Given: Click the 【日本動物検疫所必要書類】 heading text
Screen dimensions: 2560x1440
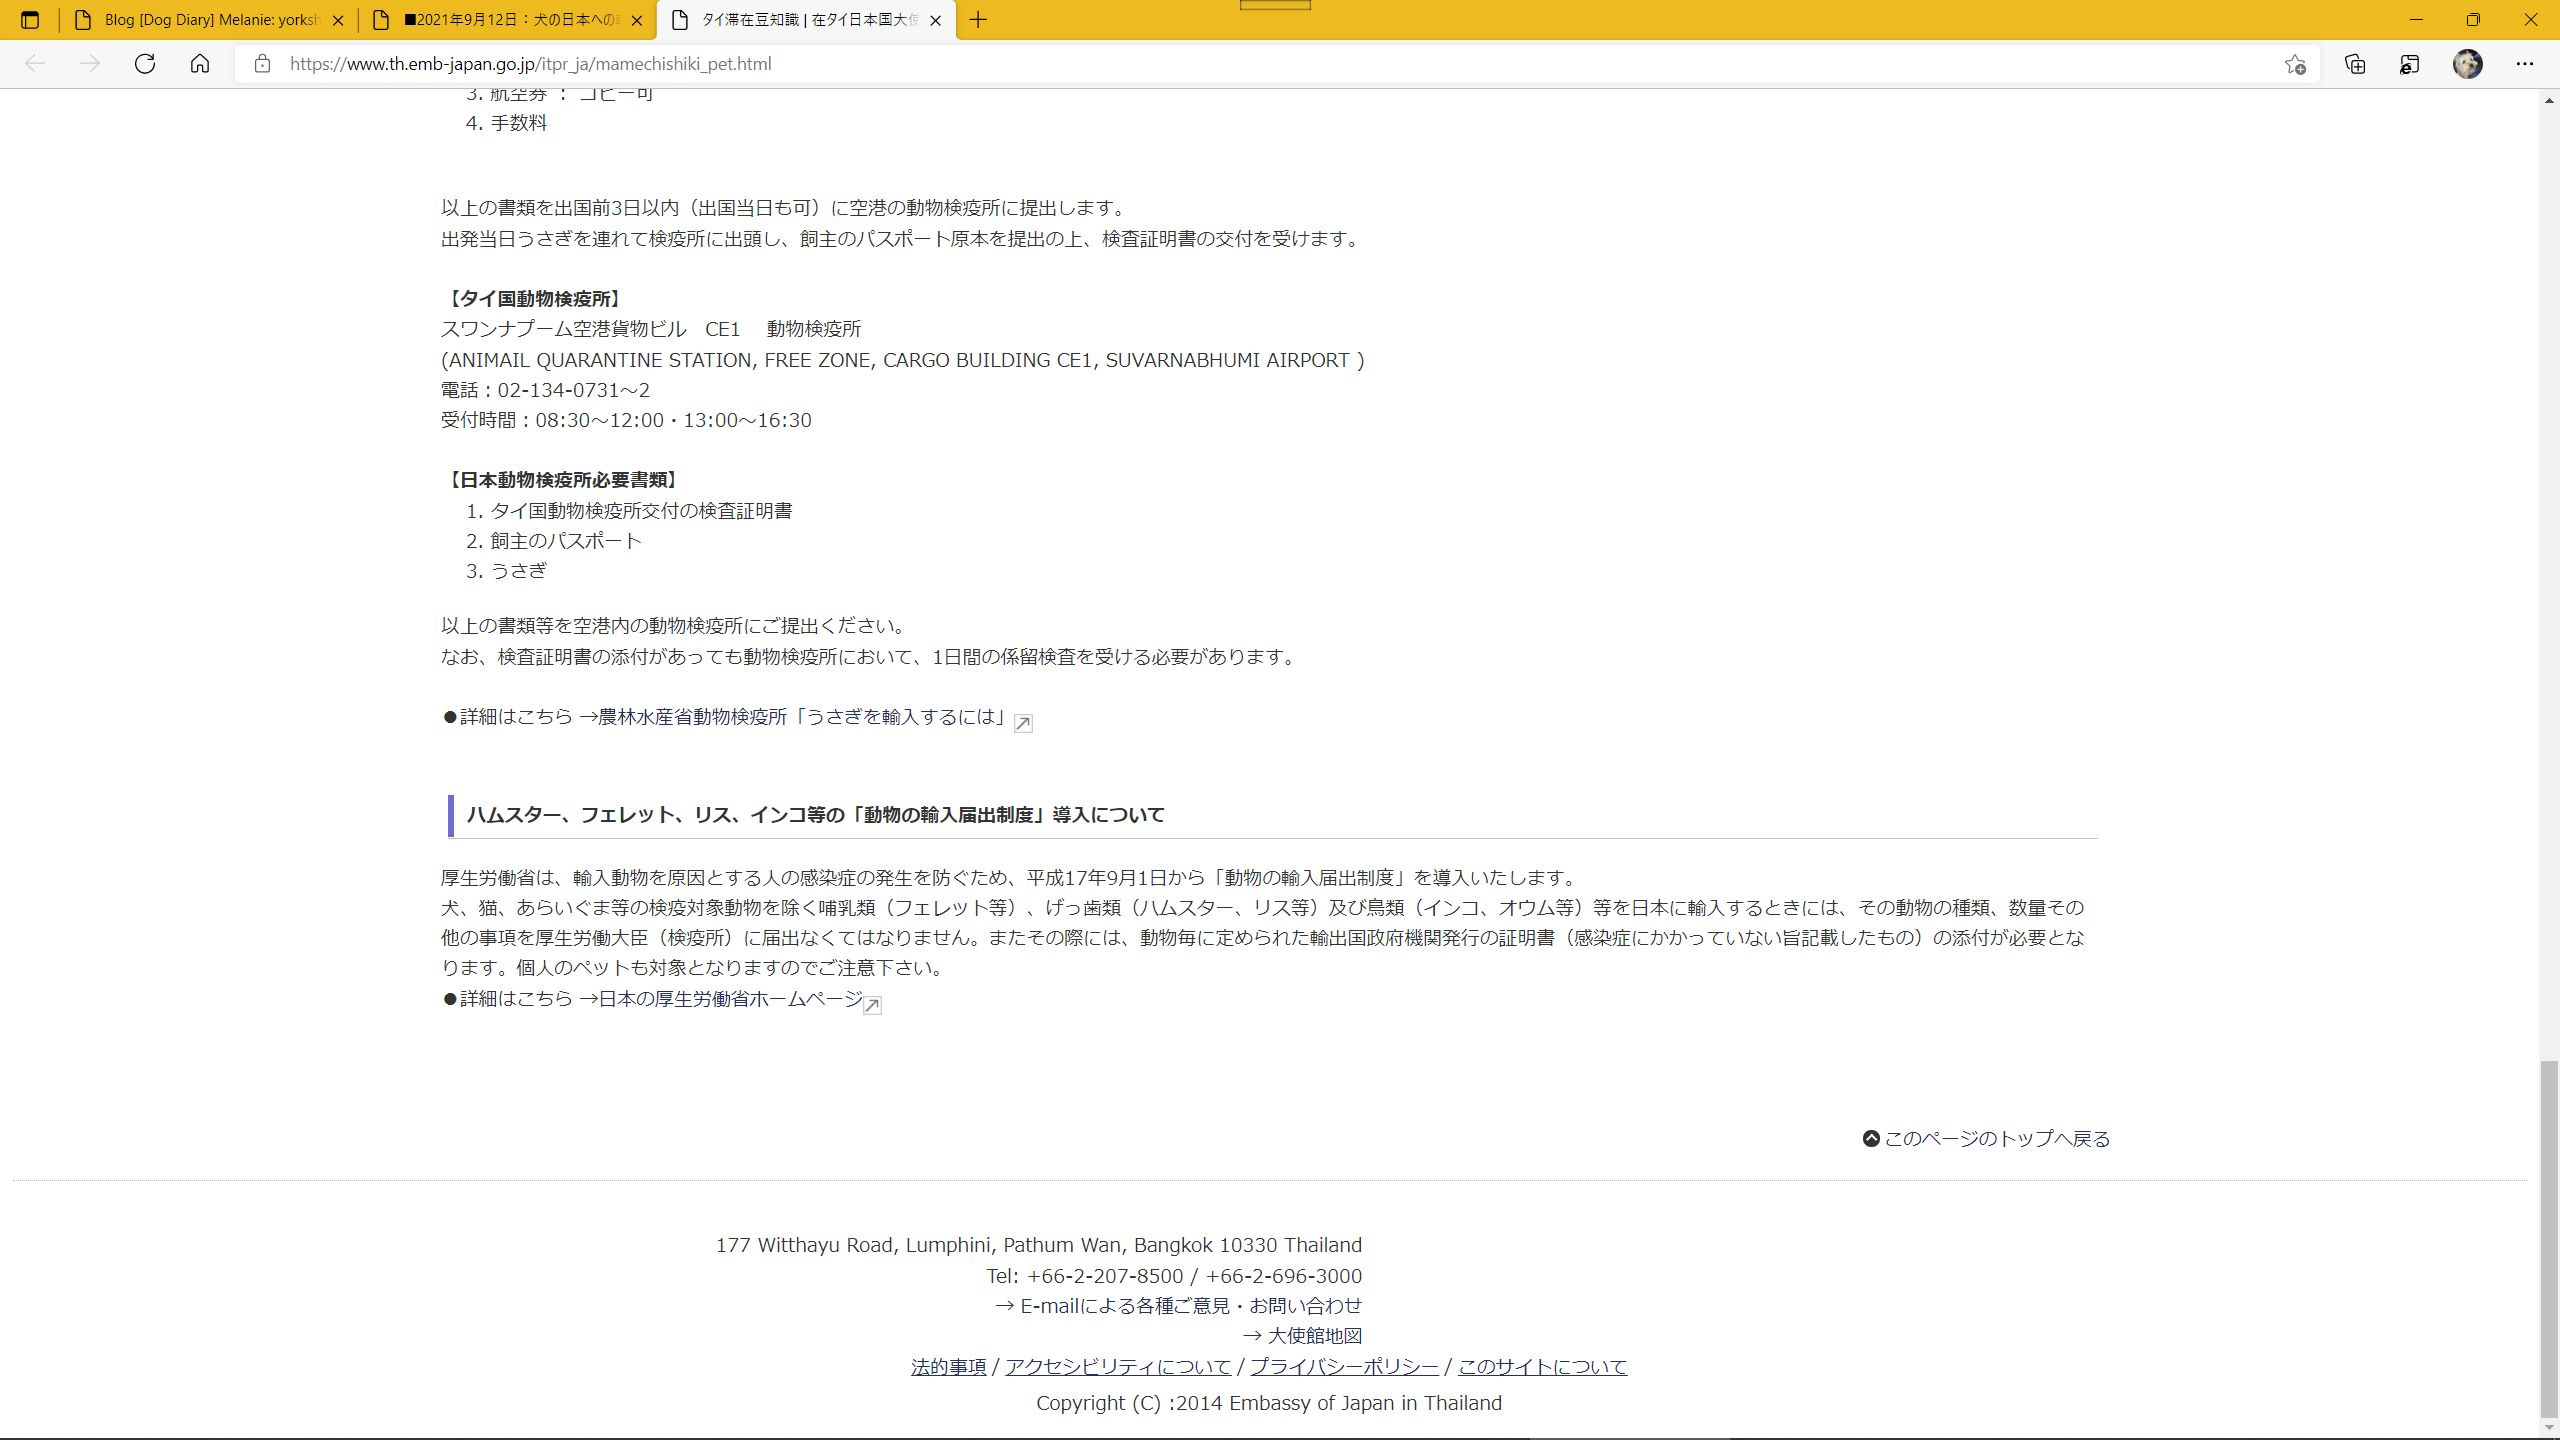Looking at the screenshot, I should 562,480.
